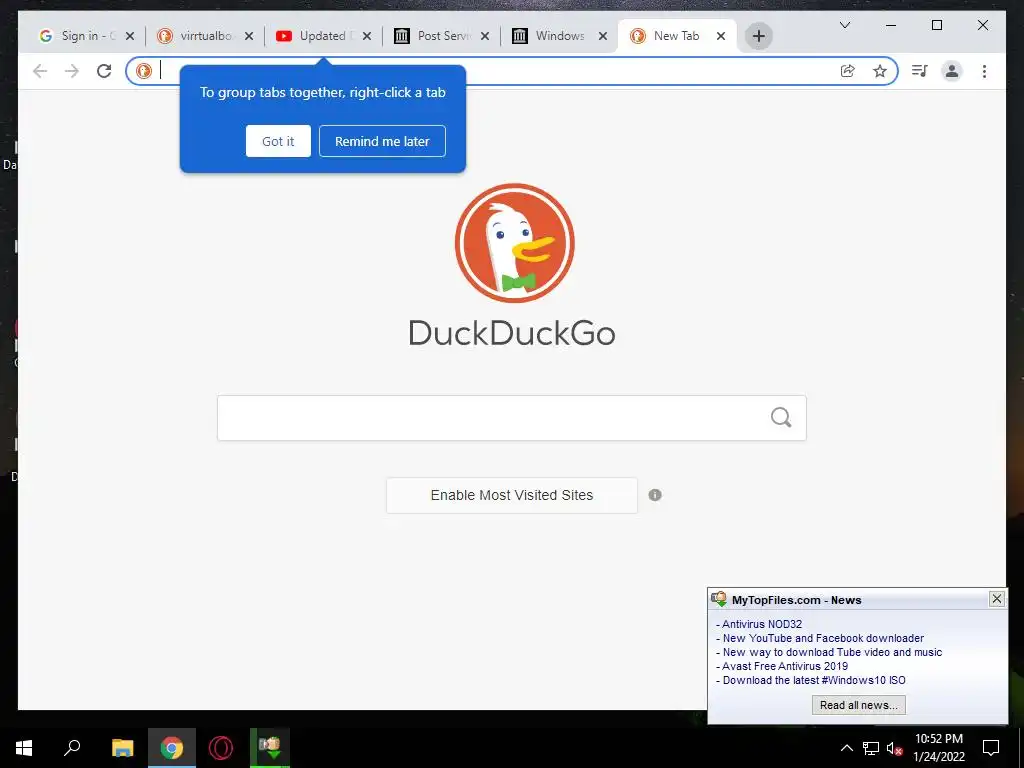Launch Opera from the taskbar
Screen dimensions: 1024x768
click(221, 748)
